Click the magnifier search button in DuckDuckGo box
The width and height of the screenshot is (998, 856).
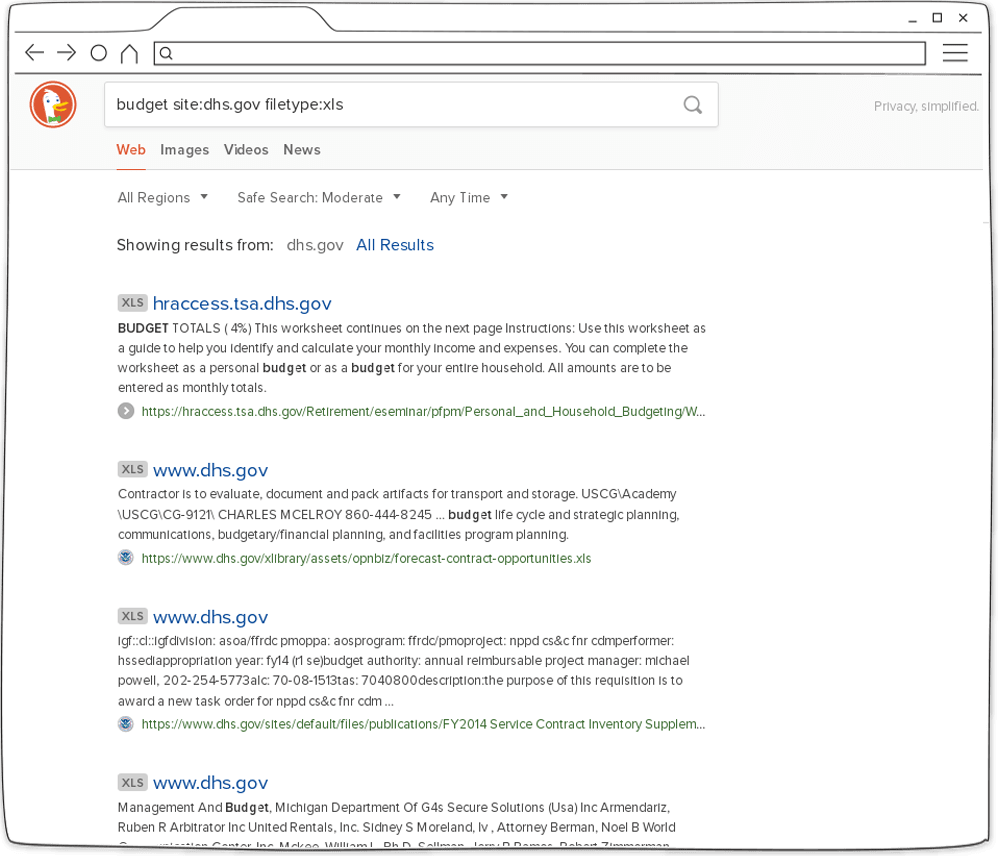tap(692, 104)
